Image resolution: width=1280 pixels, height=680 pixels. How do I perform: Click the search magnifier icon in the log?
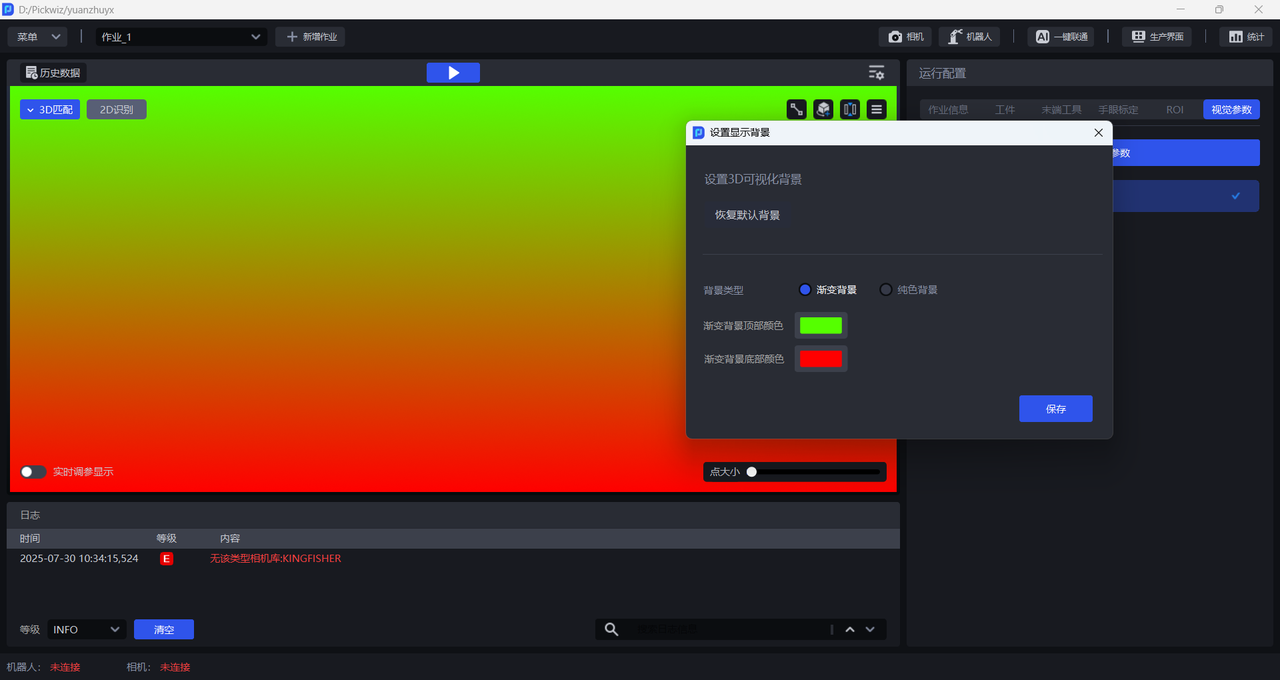click(612, 629)
